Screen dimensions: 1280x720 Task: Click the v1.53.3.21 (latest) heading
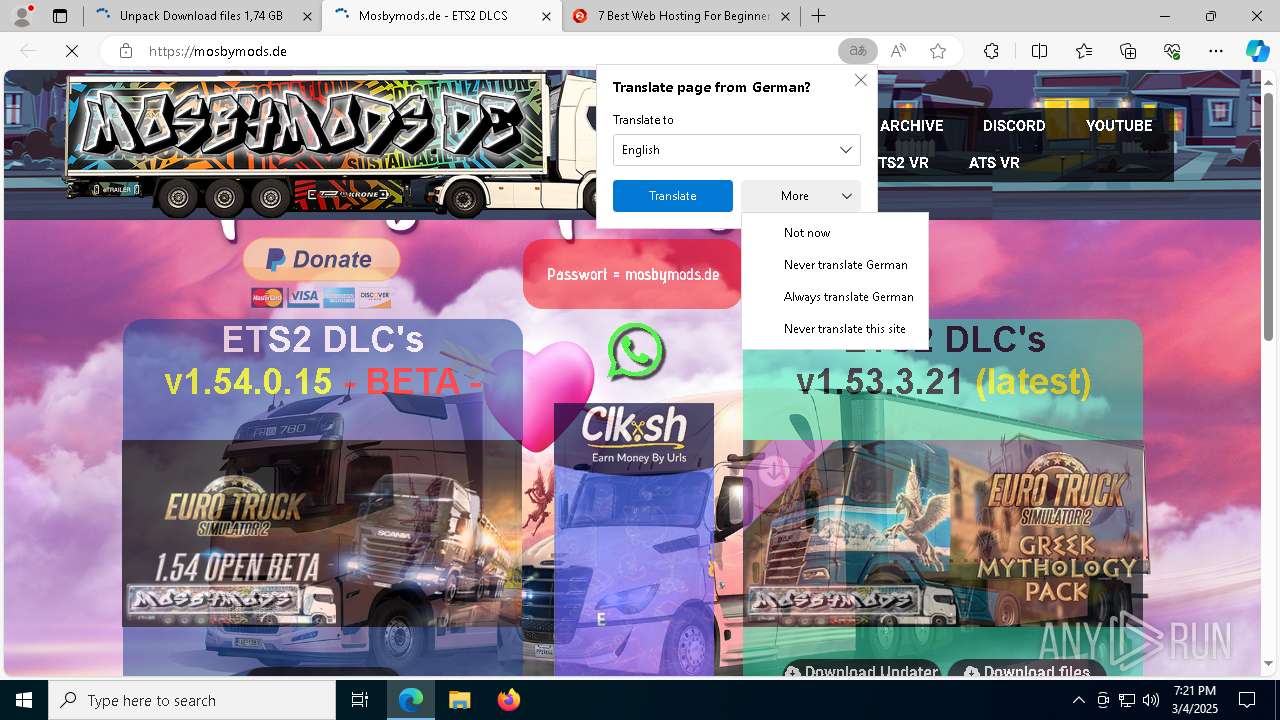(943, 380)
